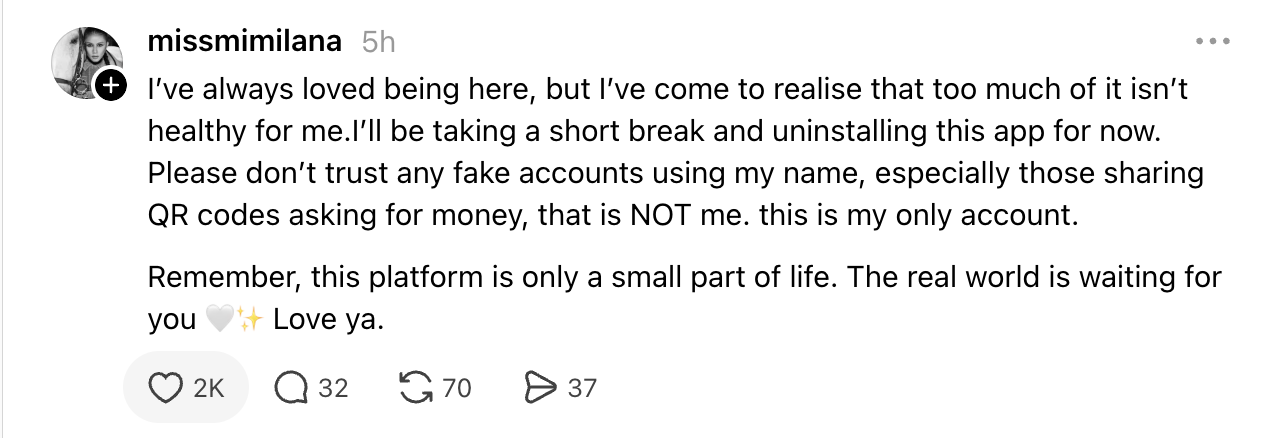Click the sparkles emoji in the post
This screenshot has height=438, width=1272.
(x=250, y=320)
